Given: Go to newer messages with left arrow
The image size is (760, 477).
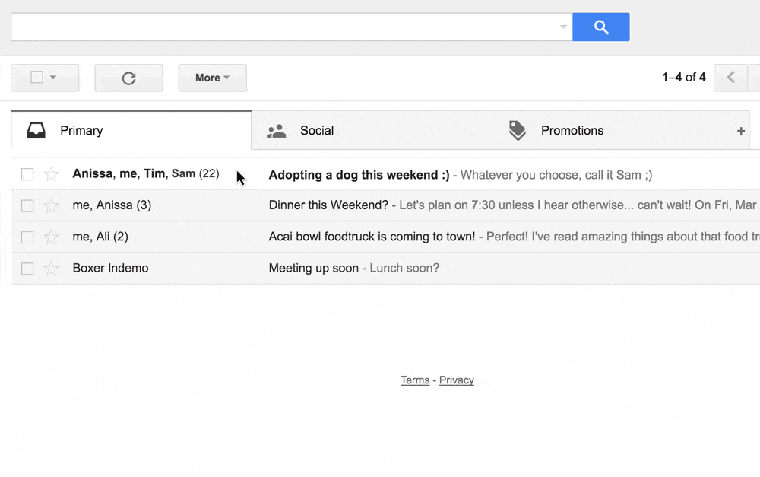Looking at the screenshot, I should (731, 78).
